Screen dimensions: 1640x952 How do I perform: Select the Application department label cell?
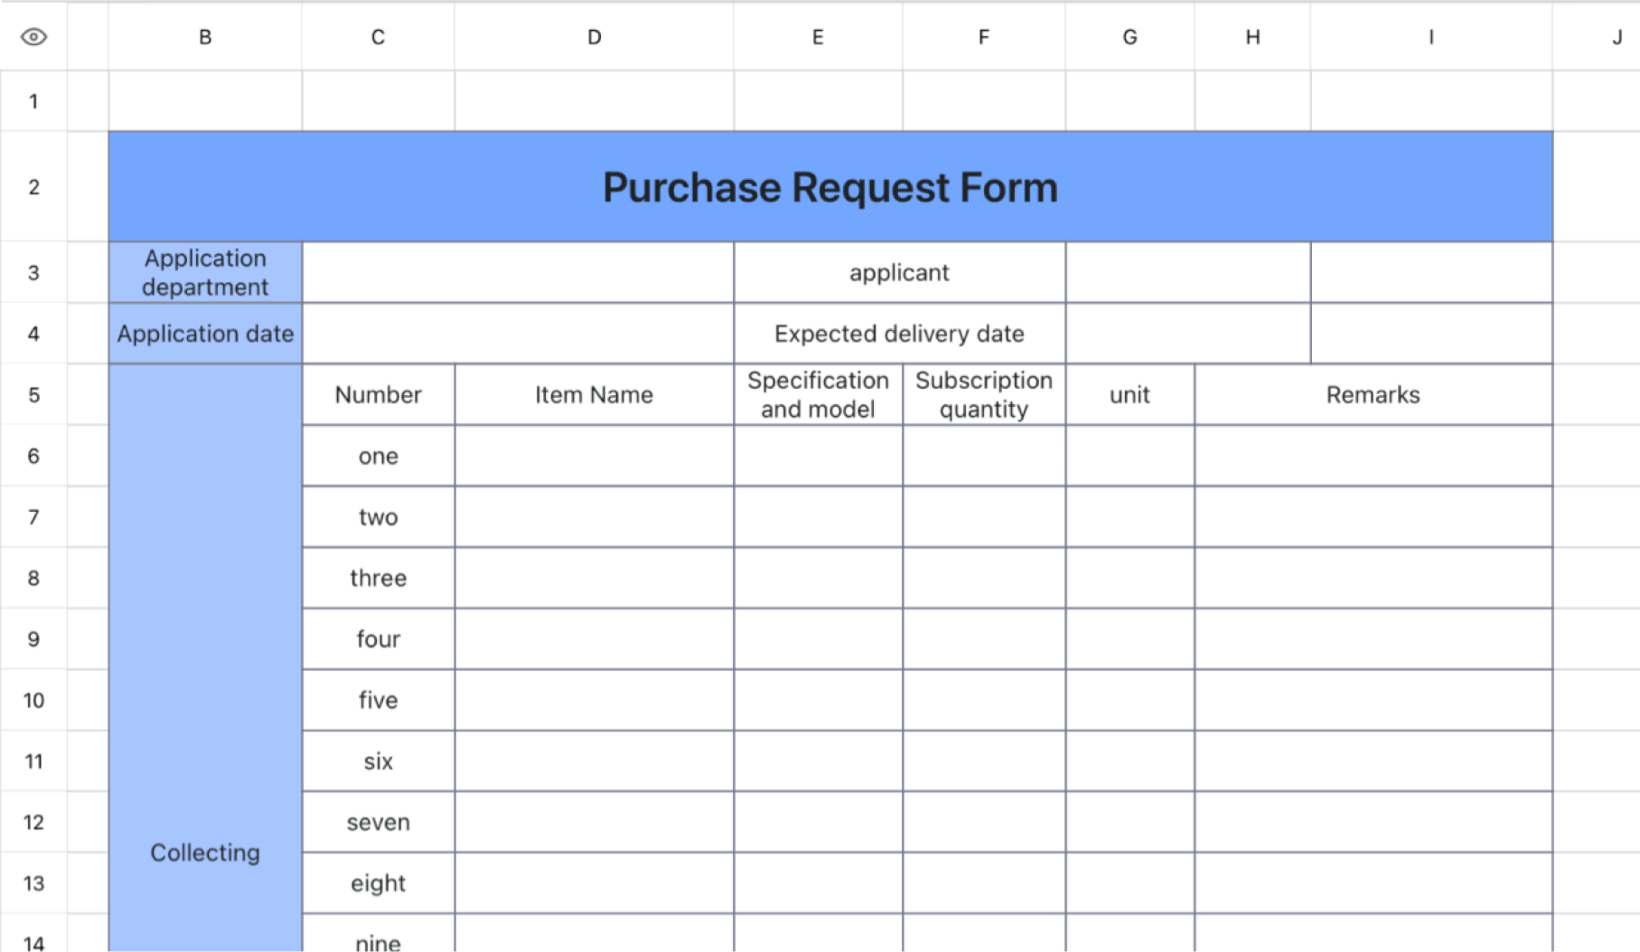[x=205, y=273]
